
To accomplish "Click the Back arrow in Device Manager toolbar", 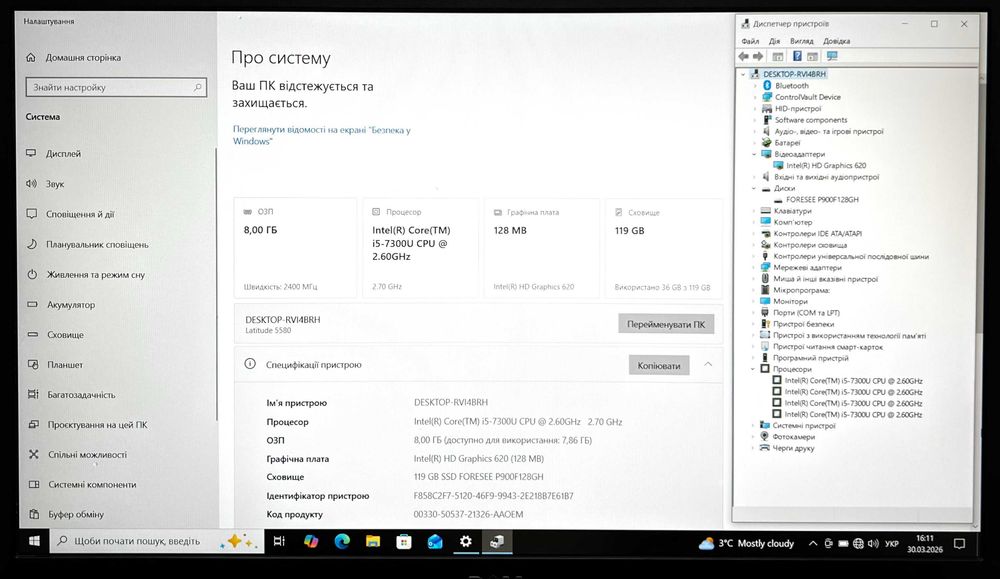I will coord(744,57).
